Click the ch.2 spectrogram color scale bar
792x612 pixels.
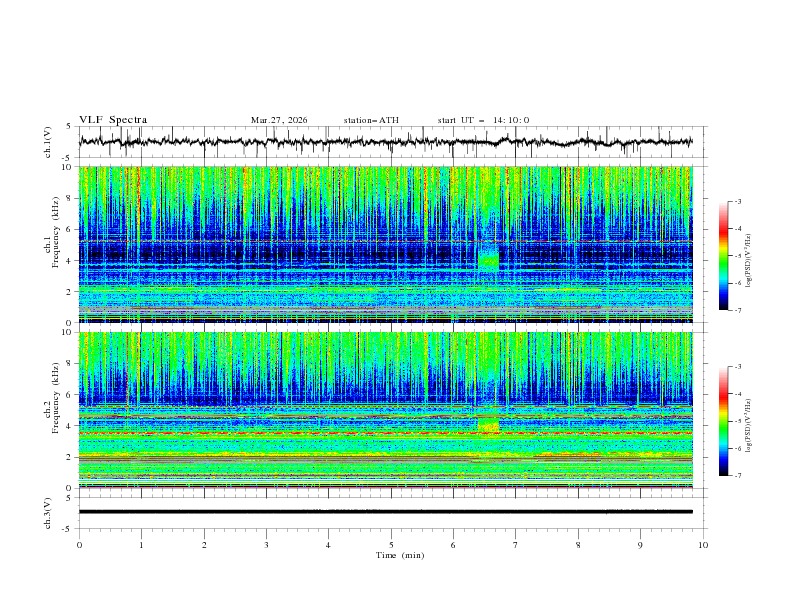point(724,421)
